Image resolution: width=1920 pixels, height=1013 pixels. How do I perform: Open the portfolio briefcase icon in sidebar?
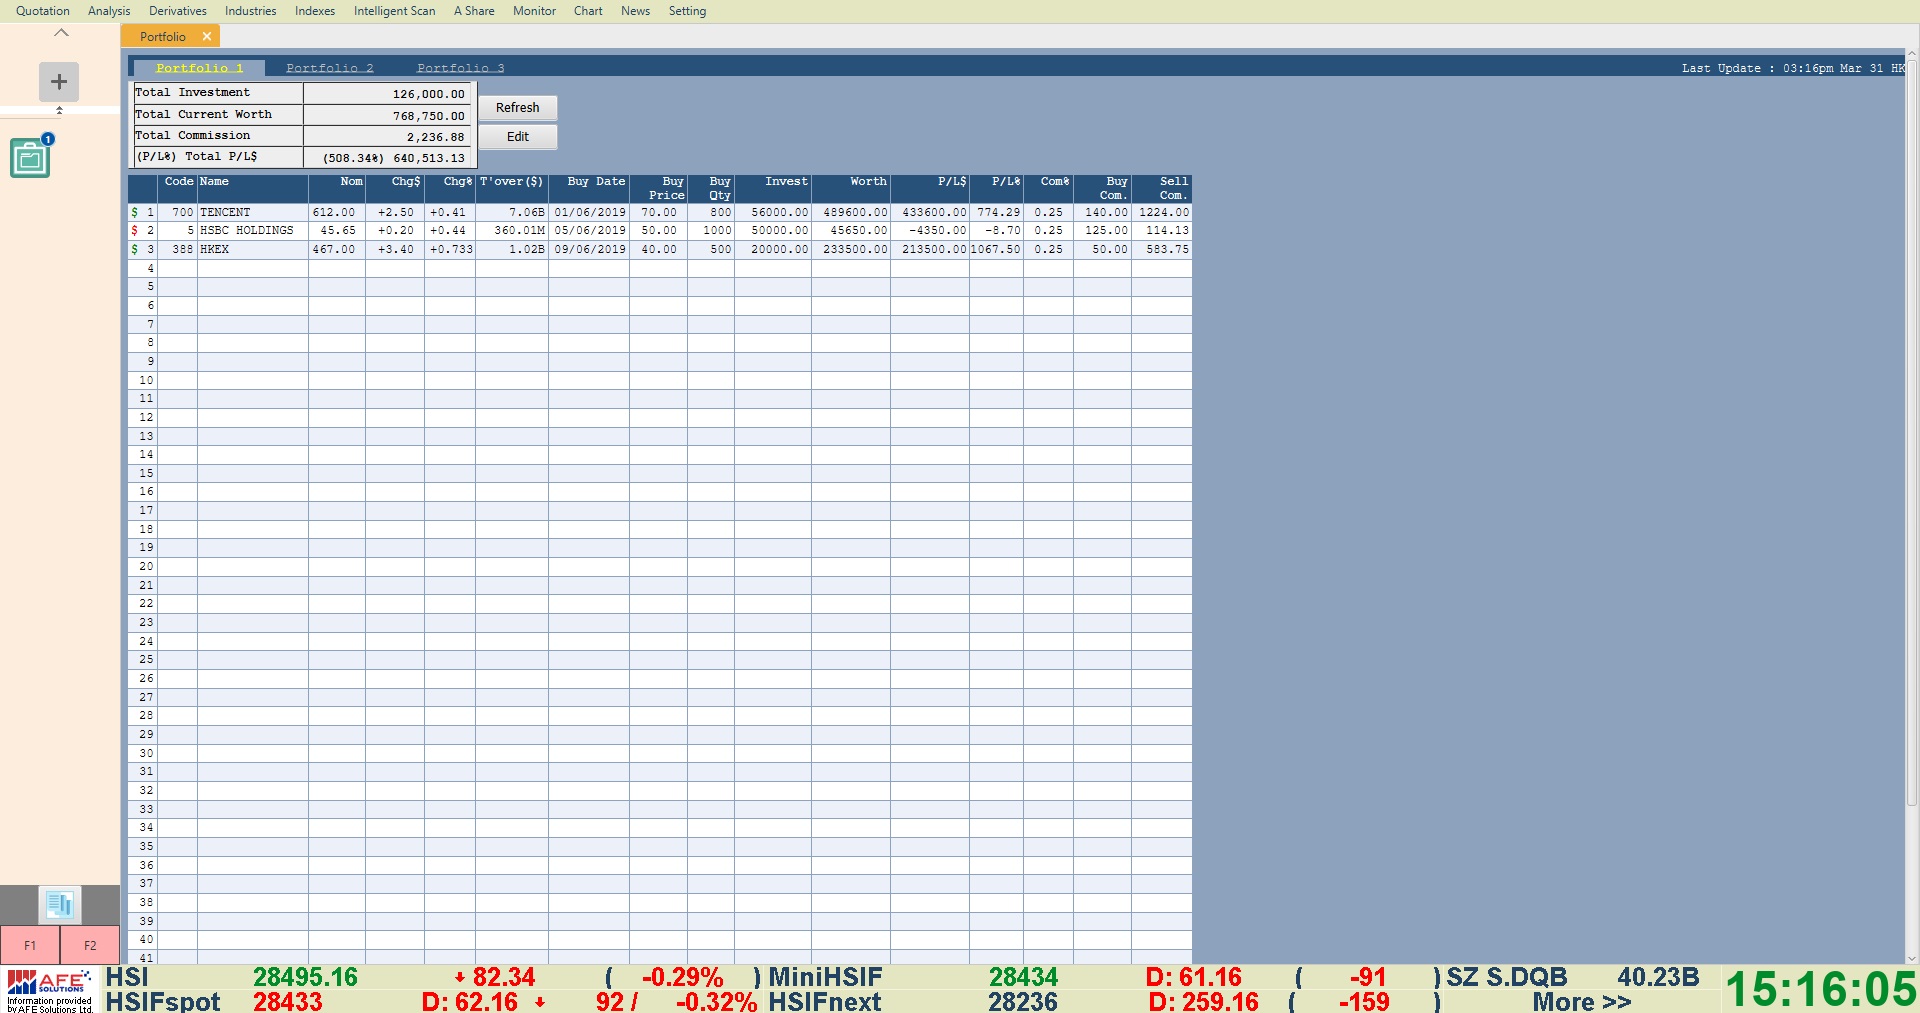(30, 158)
